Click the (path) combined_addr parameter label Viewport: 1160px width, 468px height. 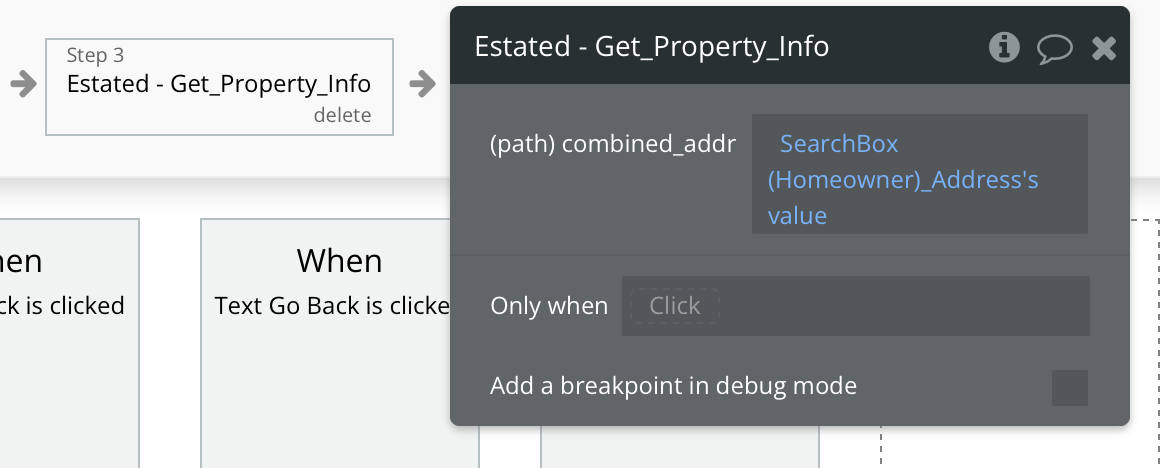[x=613, y=143]
